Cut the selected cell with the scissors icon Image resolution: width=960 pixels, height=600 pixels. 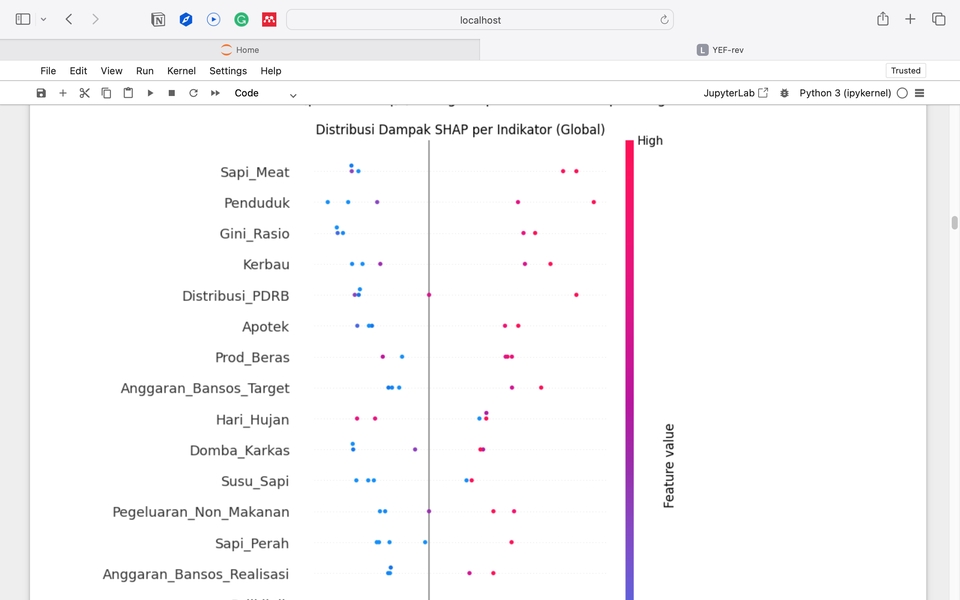(x=84, y=93)
